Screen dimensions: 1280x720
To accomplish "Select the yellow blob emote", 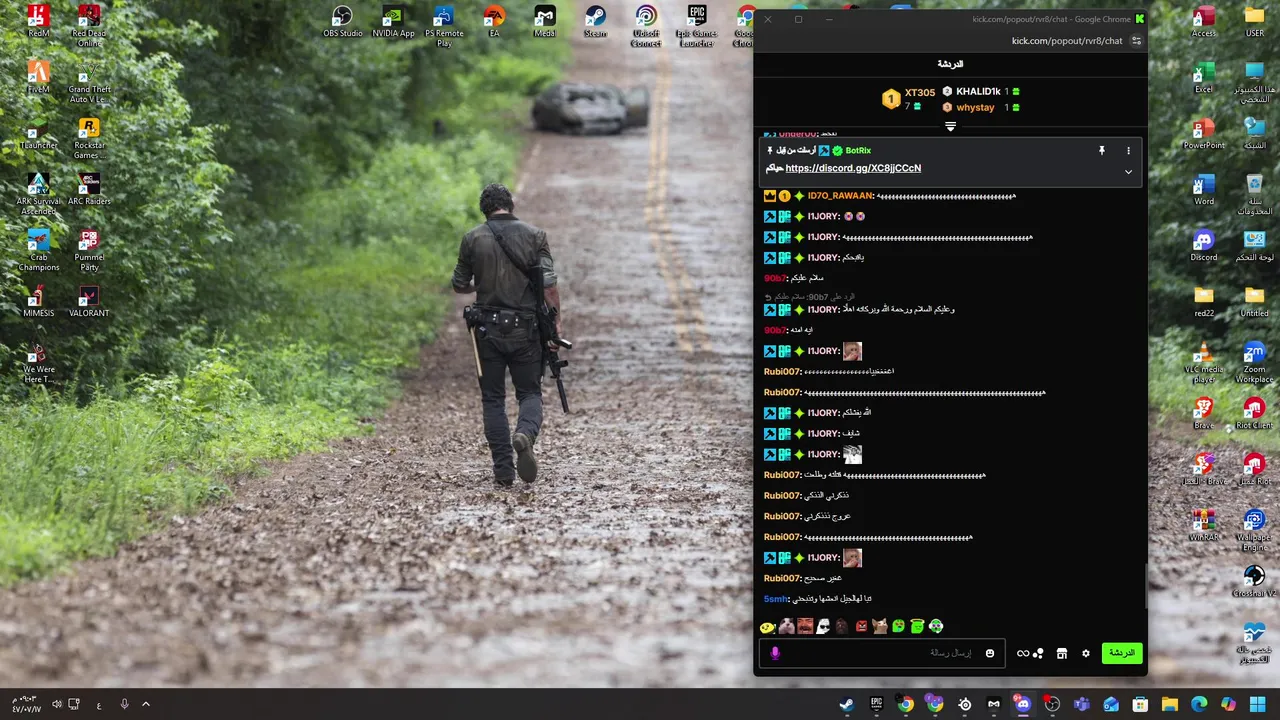I will click(x=767, y=627).
